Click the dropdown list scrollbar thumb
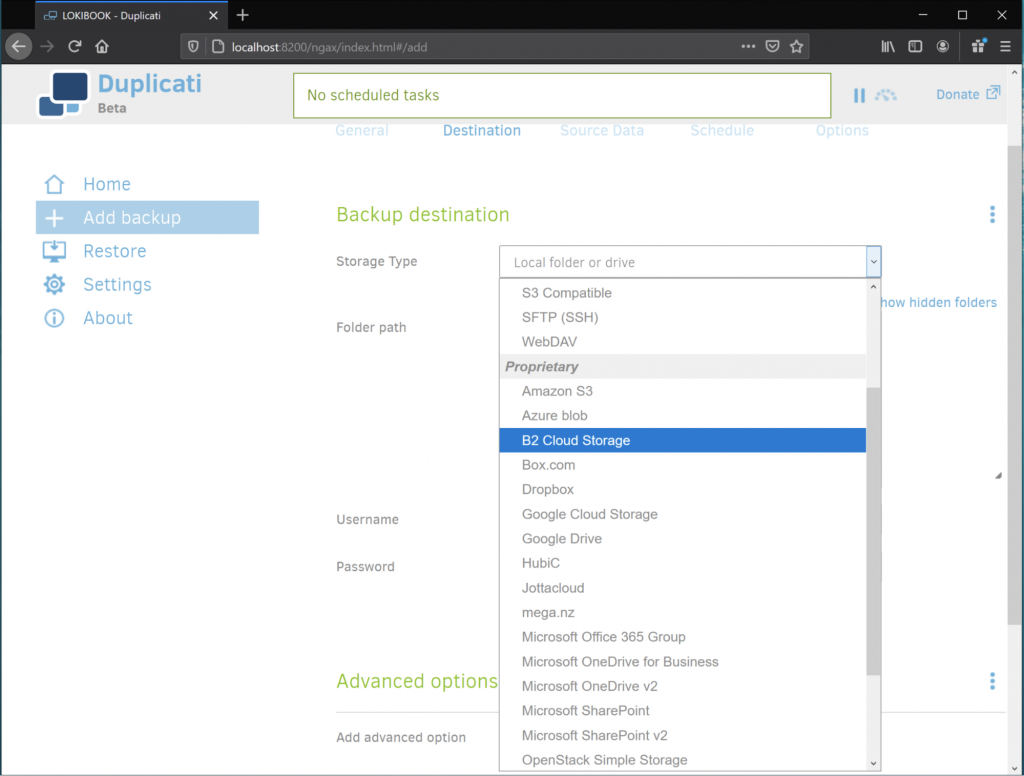 click(x=873, y=531)
